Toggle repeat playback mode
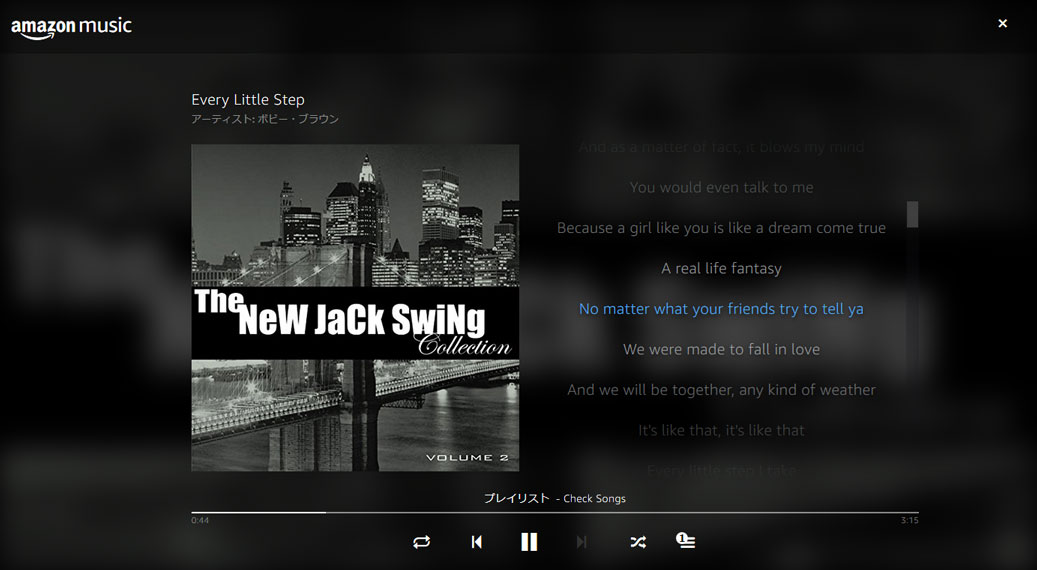 421,542
